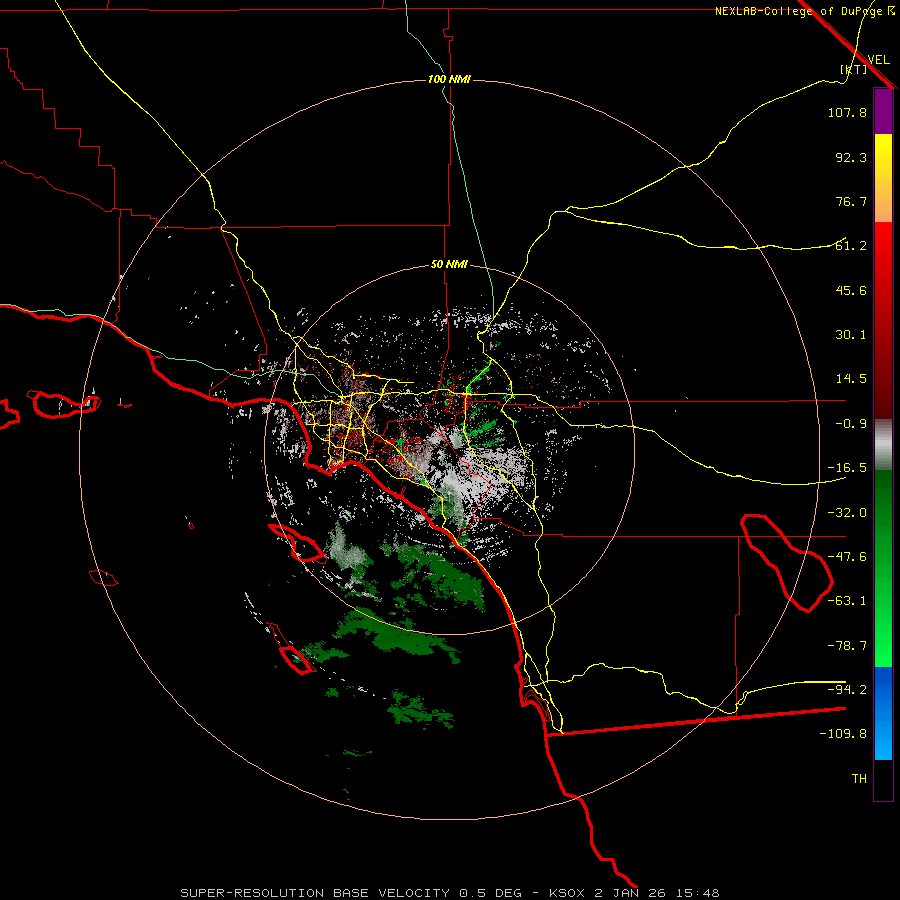Click the VEL legend title
This screenshot has height=900, width=900.
click(x=878, y=60)
